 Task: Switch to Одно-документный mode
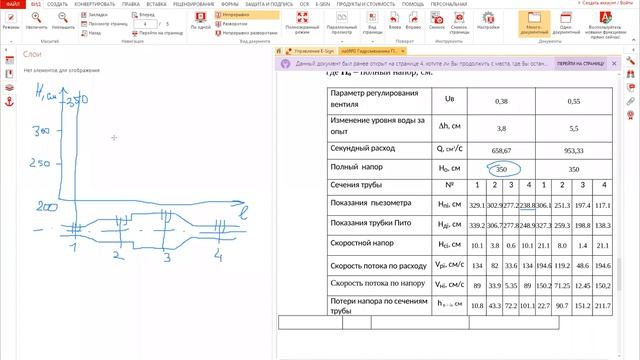(566, 23)
